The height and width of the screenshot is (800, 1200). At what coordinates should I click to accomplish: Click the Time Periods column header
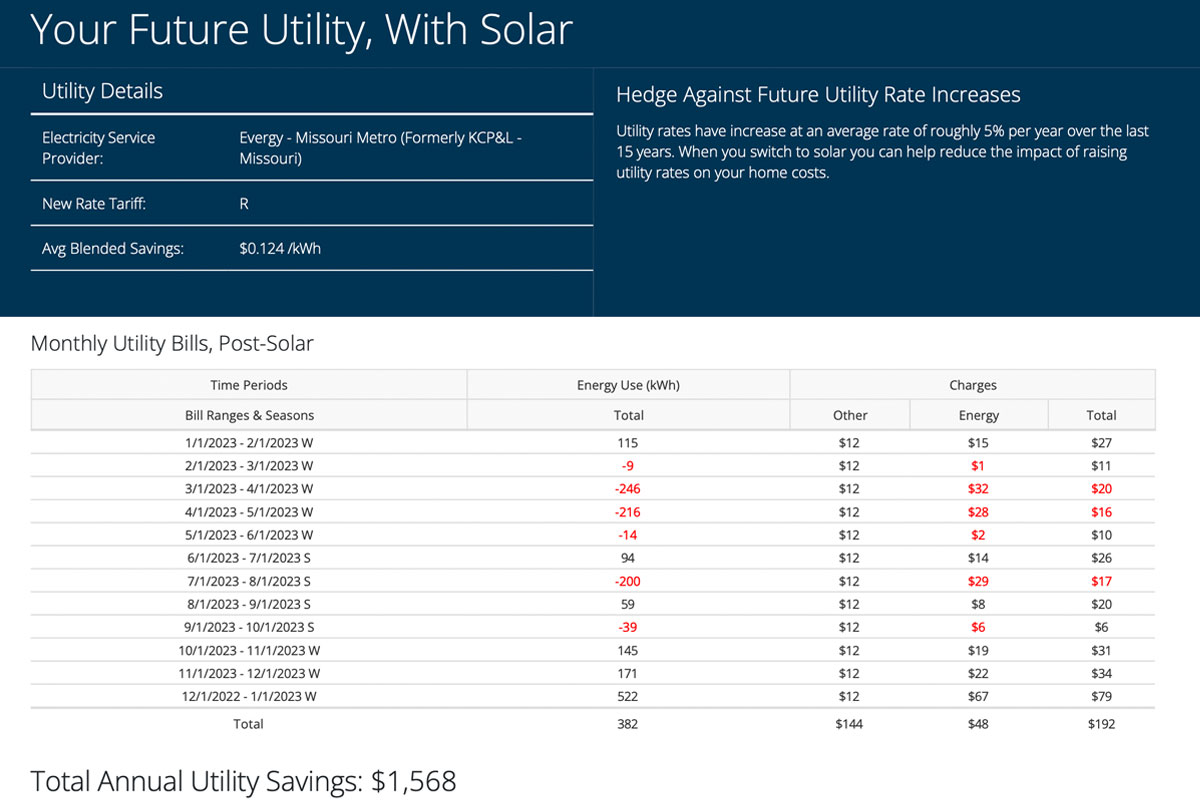tap(248, 384)
